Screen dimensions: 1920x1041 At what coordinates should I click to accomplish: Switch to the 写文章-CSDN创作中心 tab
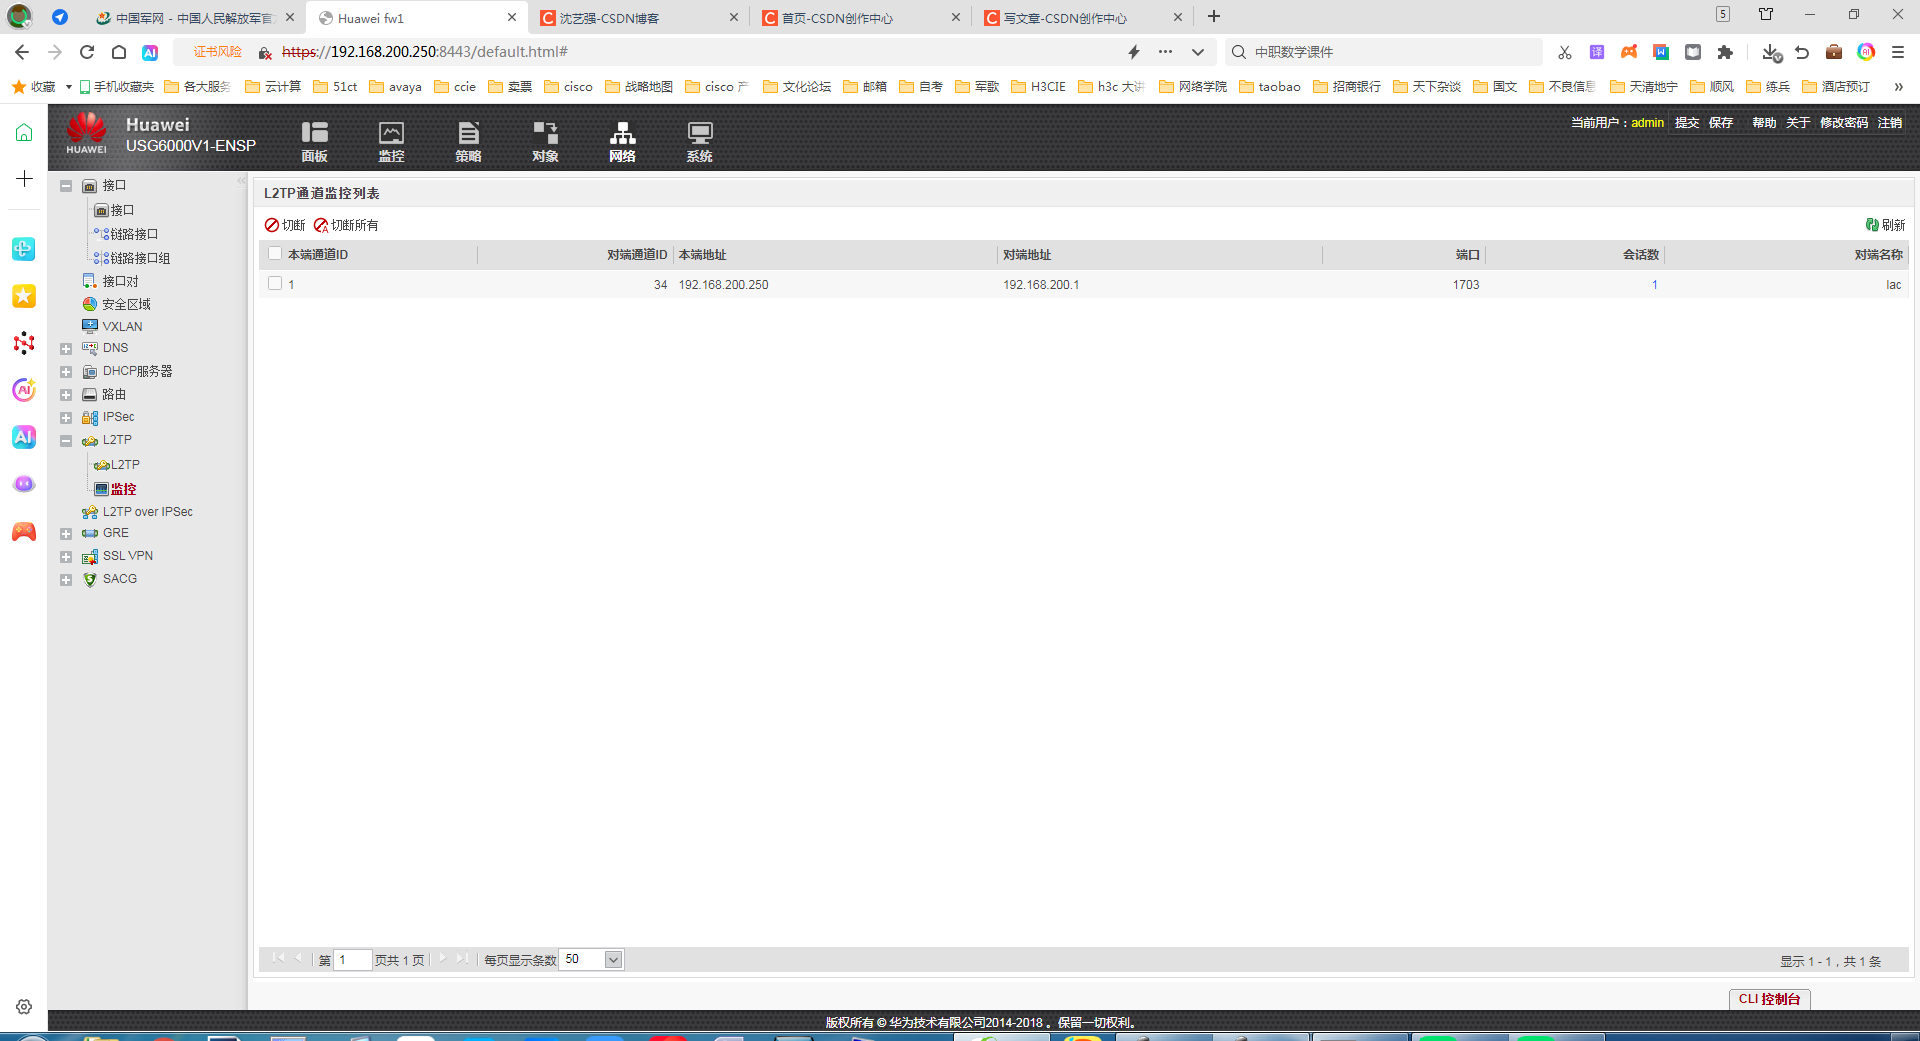1084,18
